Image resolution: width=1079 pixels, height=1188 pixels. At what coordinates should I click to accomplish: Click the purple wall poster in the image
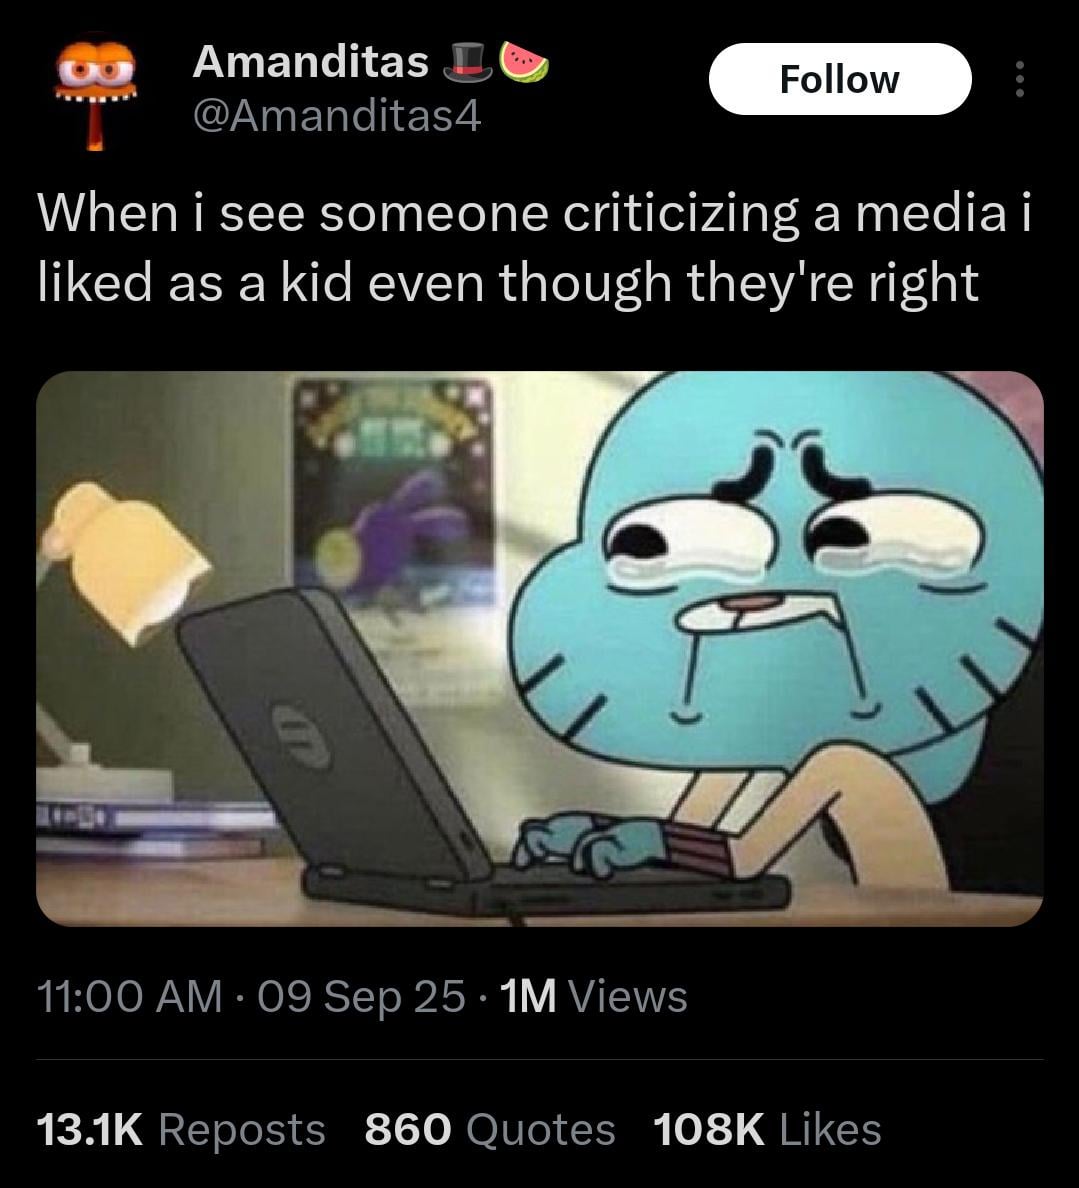point(393,492)
